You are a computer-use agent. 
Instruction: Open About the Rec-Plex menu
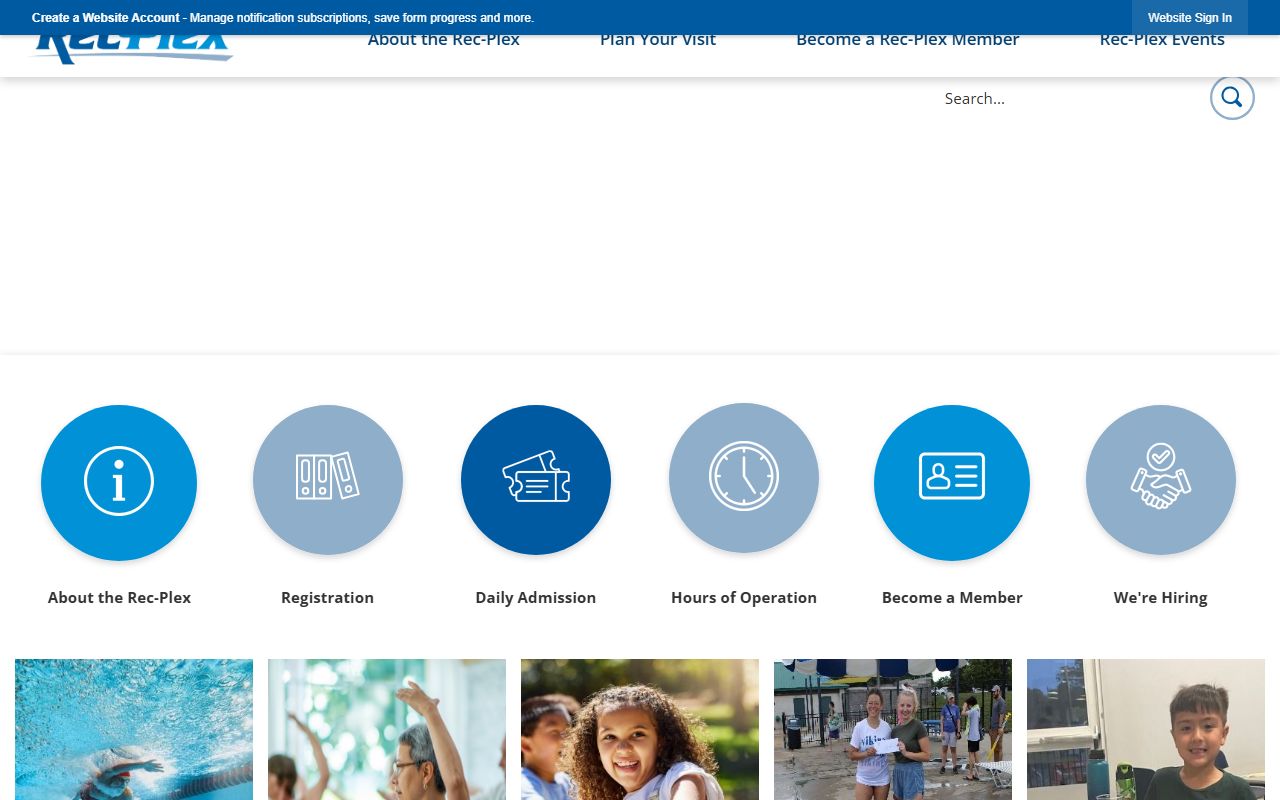point(444,41)
